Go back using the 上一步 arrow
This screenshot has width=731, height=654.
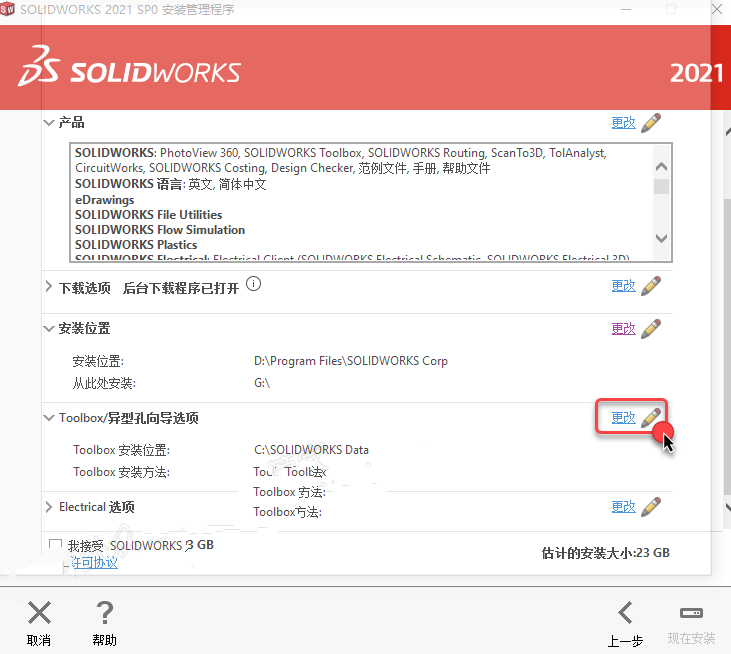[x=625, y=613]
